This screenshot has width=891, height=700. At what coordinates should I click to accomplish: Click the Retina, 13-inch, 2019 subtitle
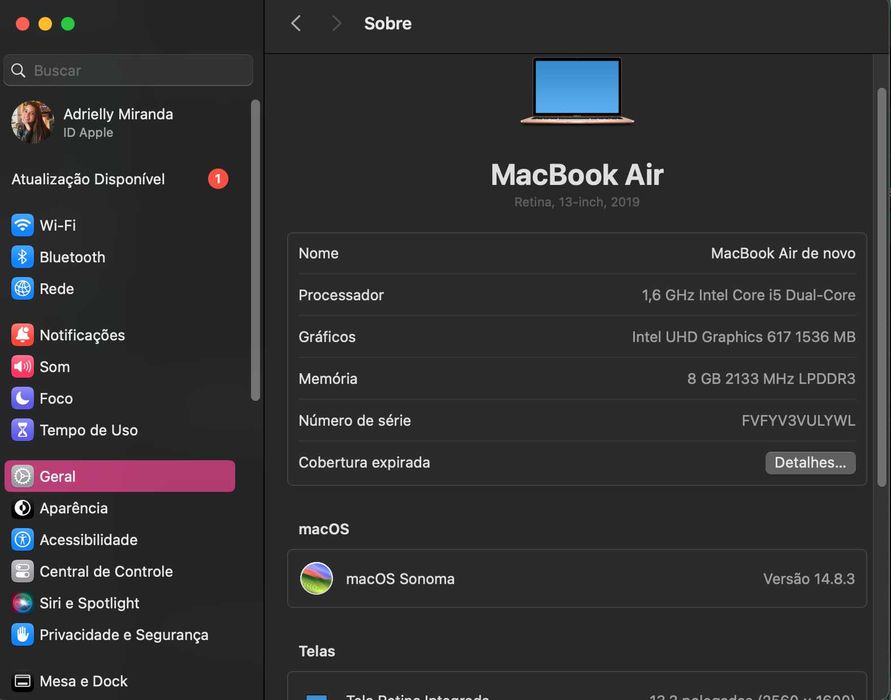click(x=577, y=202)
